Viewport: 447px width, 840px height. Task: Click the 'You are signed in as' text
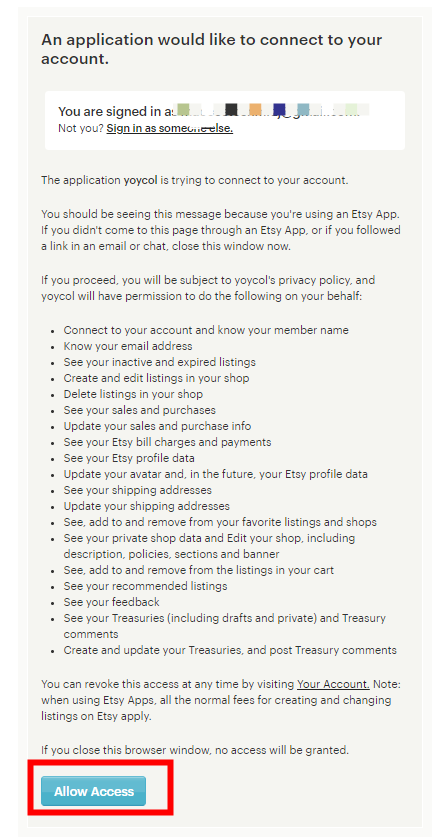115,111
